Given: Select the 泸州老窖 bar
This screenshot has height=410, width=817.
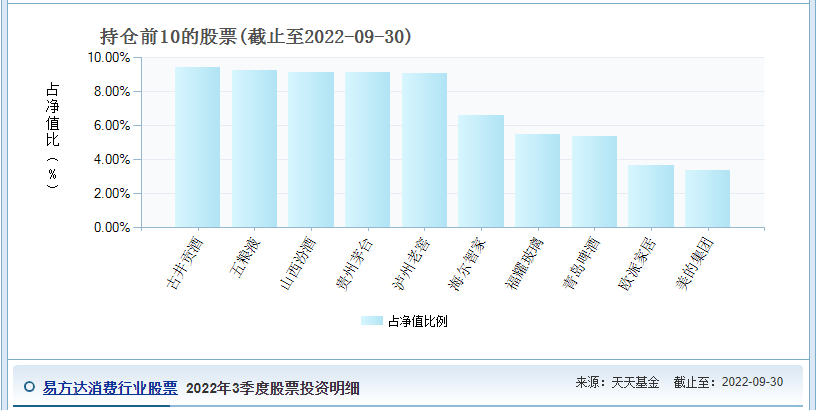Looking at the screenshot, I should (424, 150).
